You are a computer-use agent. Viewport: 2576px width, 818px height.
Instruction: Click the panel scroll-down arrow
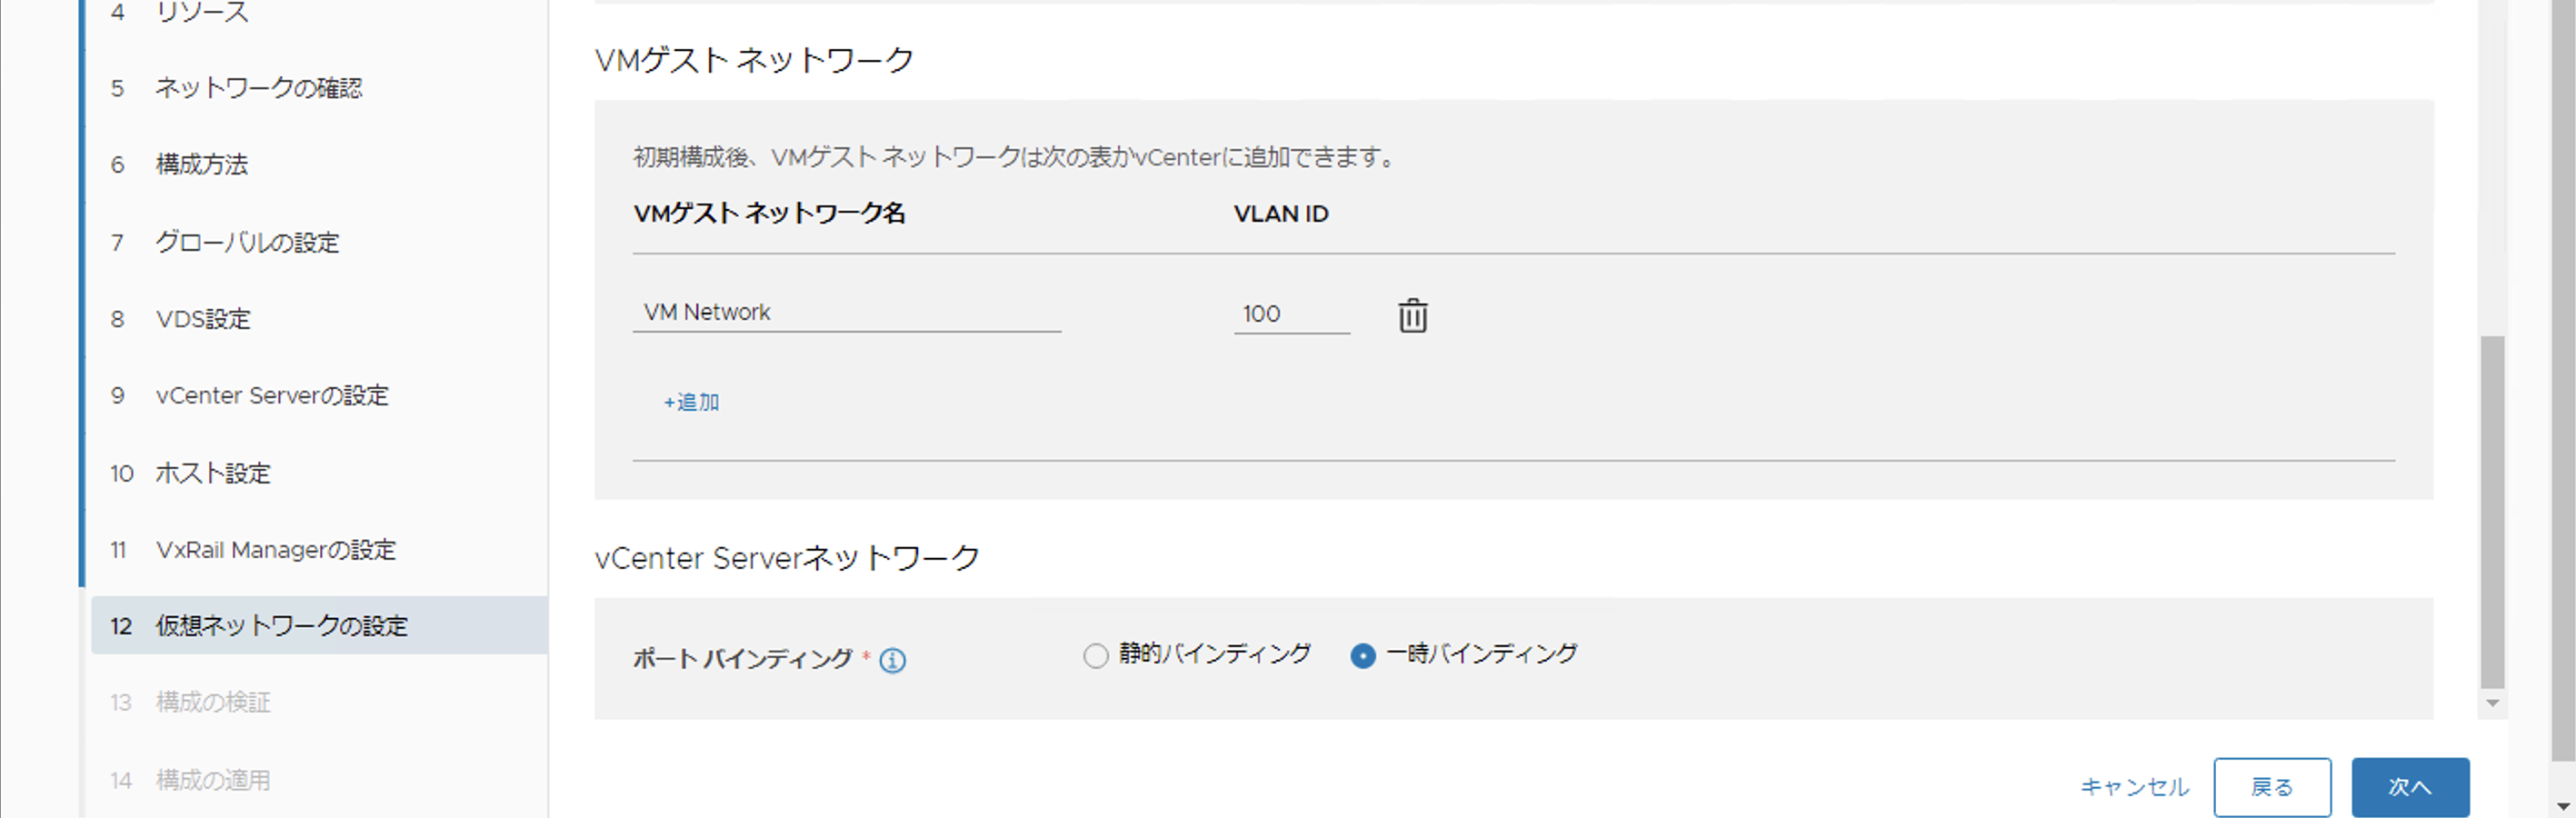point(2492,703)
